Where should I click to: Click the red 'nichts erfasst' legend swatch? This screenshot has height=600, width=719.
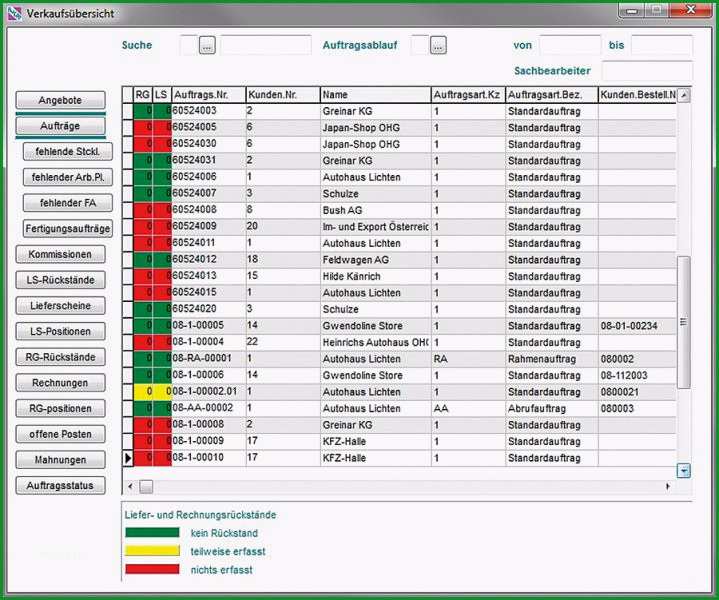pyautogui.click(x=152, y=569)
